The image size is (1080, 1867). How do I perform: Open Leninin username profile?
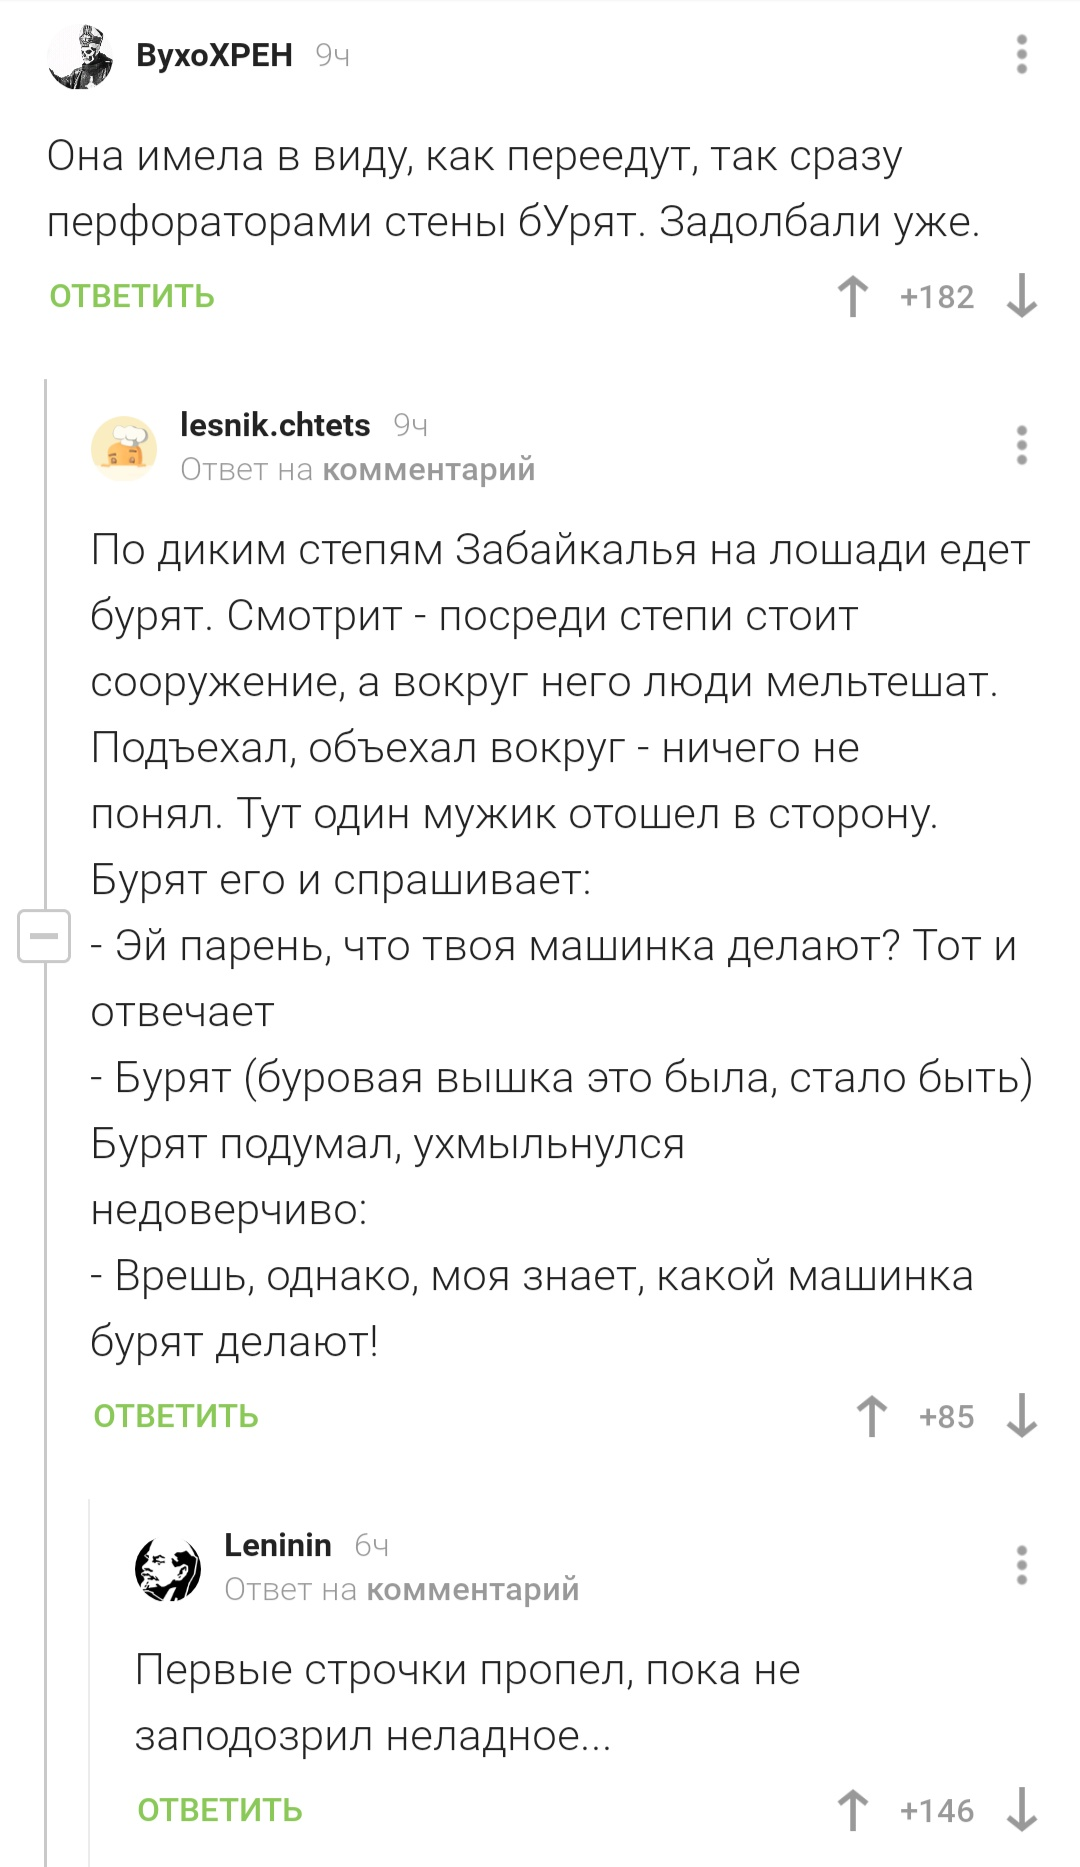point(277,1545)
